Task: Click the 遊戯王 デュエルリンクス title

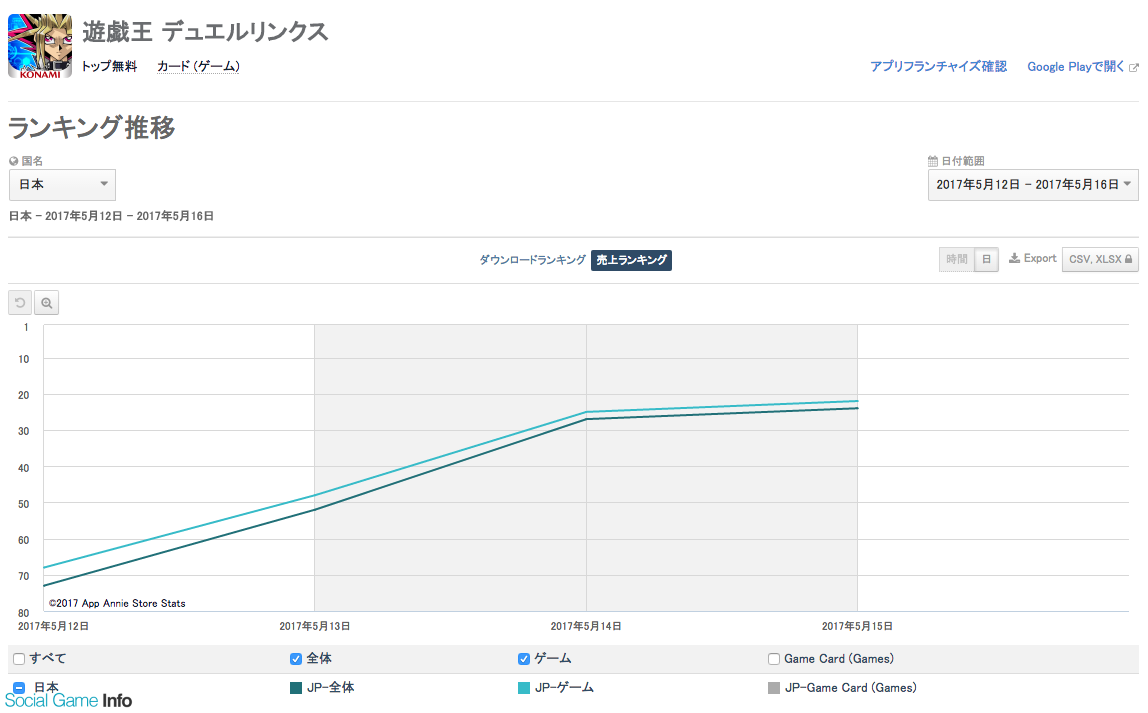Action: click(205, 31)
